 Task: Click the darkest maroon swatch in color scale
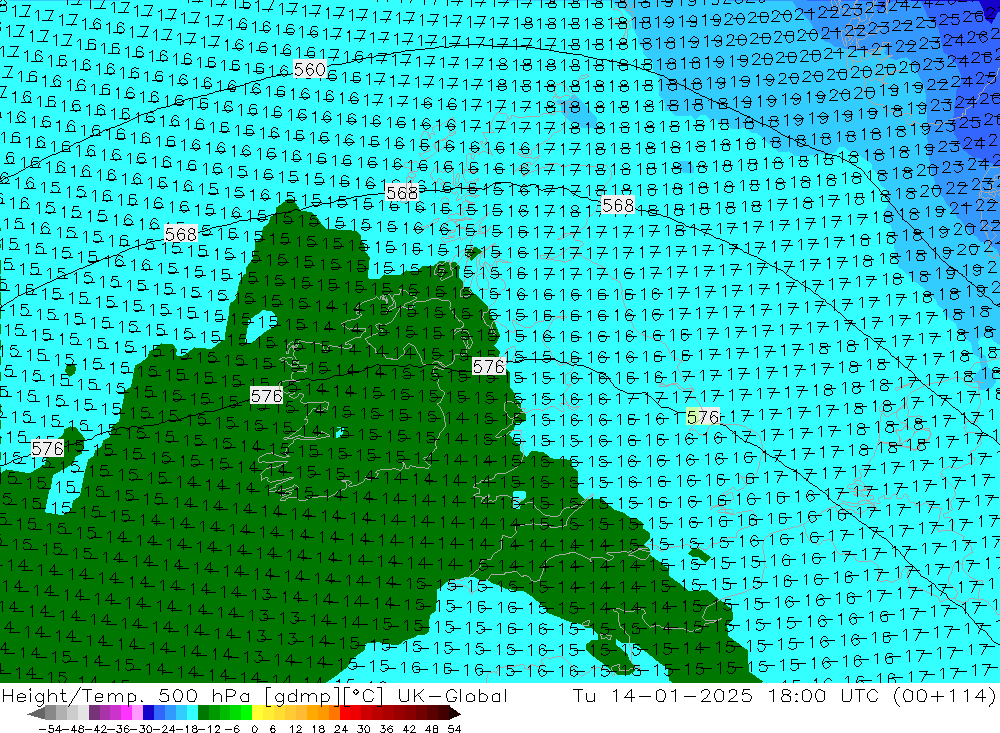[444, 713]
